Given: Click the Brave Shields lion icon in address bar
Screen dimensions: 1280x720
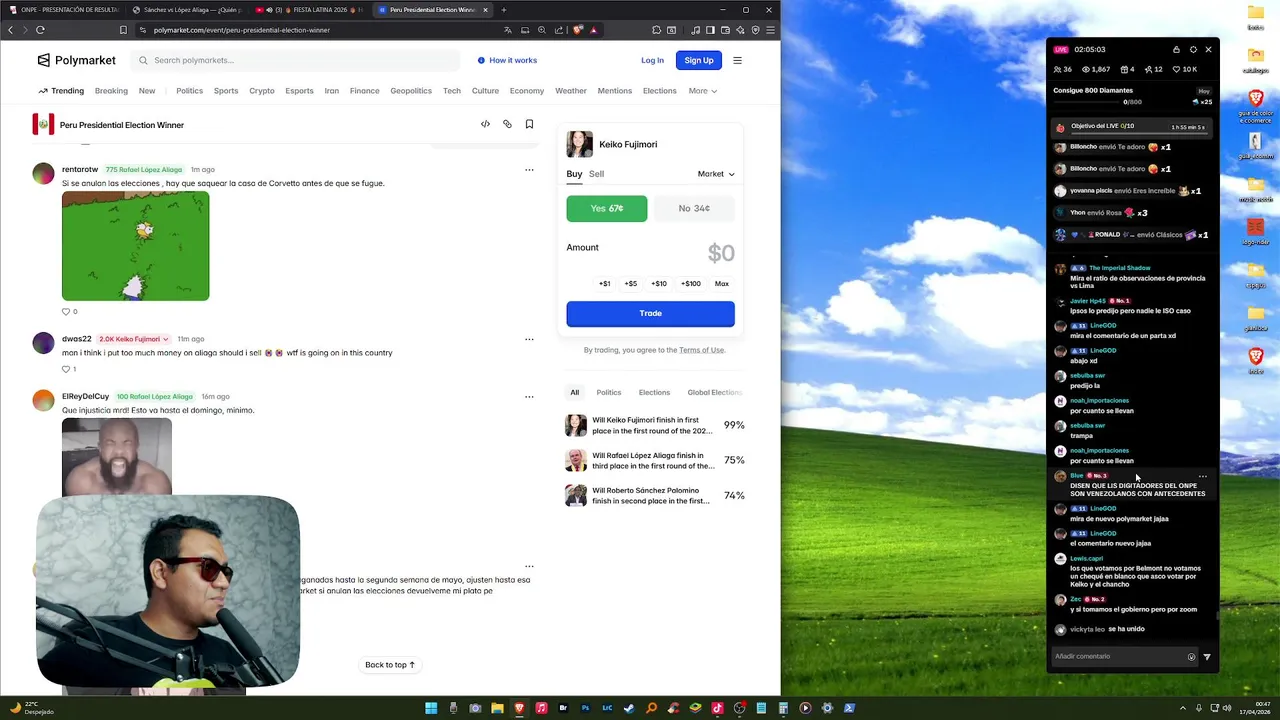Looking at the screenshot, I should [578, 30].
